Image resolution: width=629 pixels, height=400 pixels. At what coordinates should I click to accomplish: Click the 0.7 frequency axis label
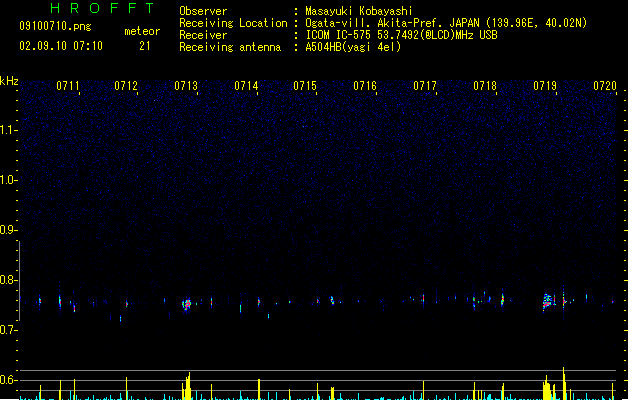8,330
